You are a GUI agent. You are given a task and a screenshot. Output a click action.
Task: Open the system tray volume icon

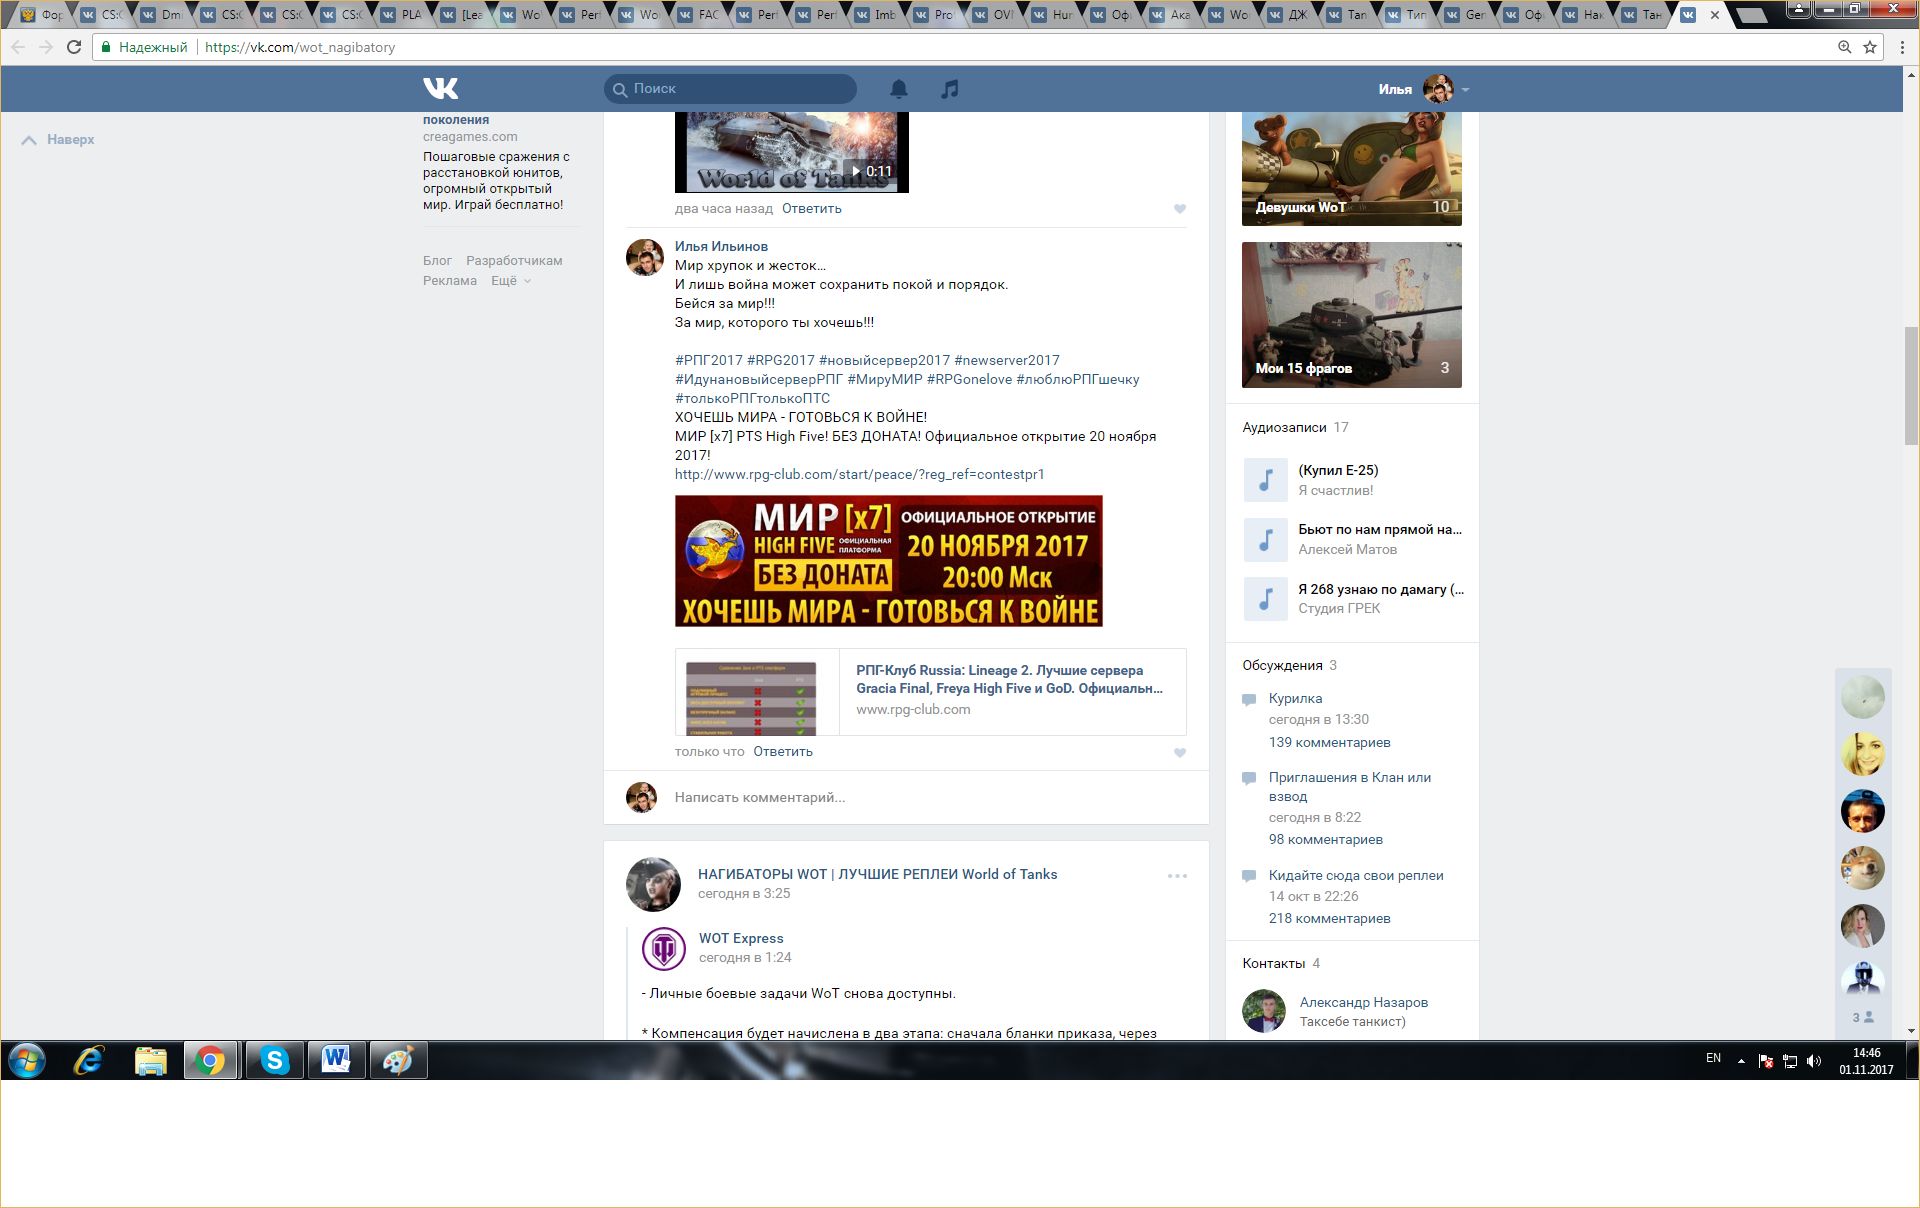click(x=1814, y=1061)
